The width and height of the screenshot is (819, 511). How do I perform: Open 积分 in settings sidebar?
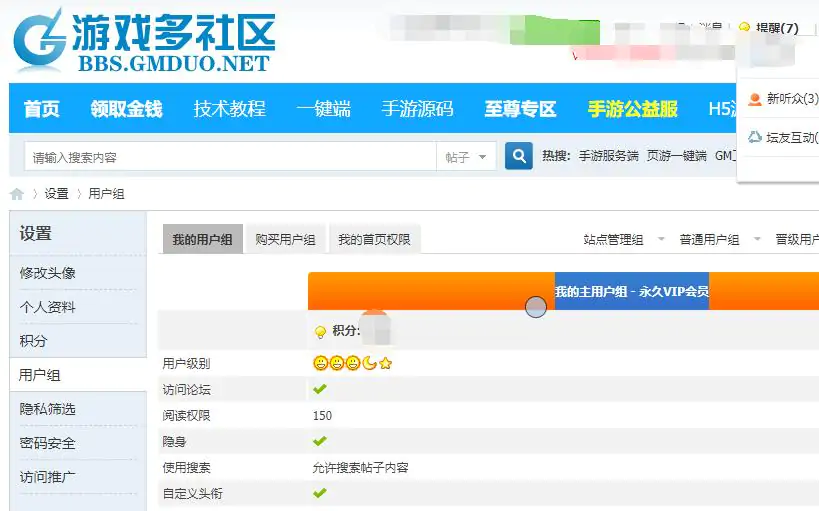point(33,341)
